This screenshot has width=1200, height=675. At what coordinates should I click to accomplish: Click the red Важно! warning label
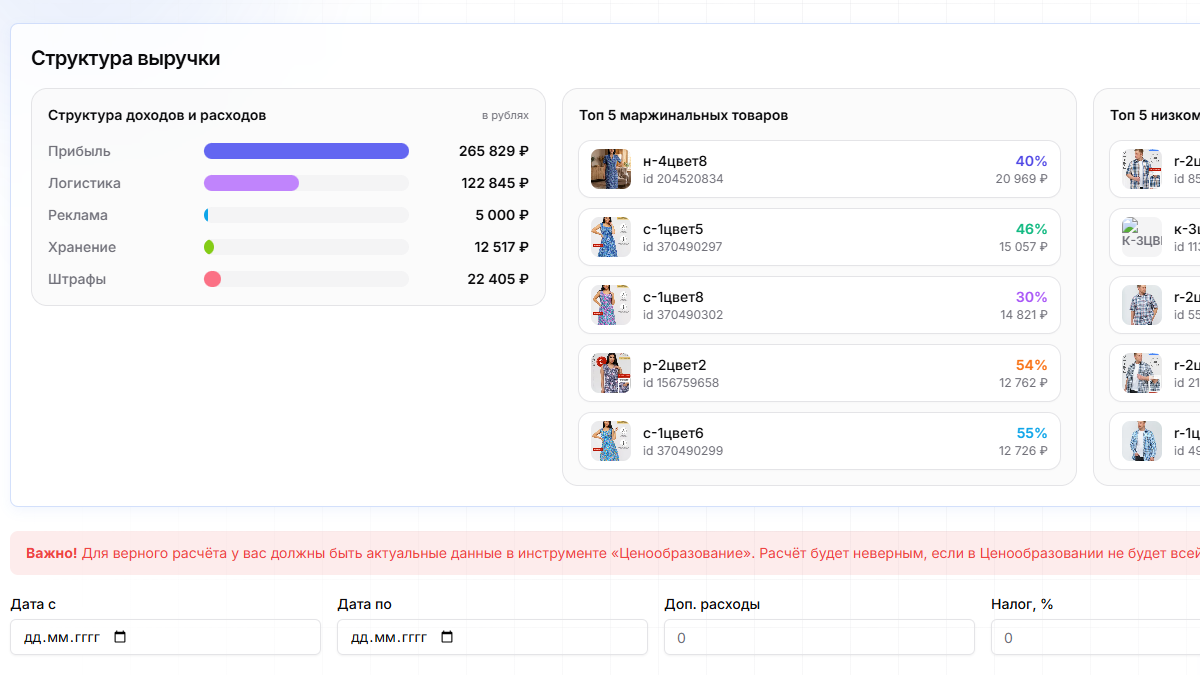(x=51, y=553)
